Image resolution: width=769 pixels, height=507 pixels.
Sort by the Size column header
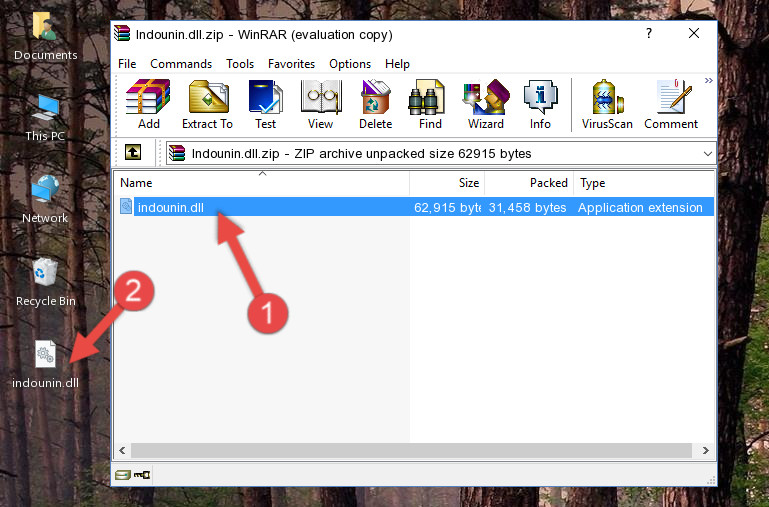coord(447,183)
